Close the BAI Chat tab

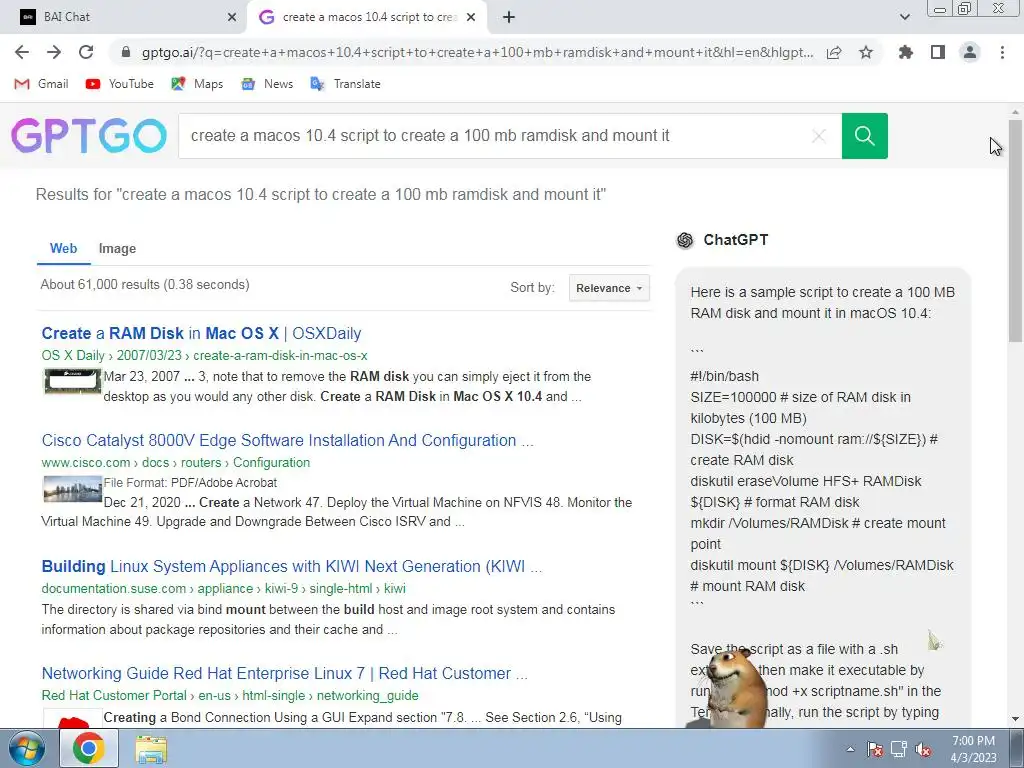(x=232, y=18)
